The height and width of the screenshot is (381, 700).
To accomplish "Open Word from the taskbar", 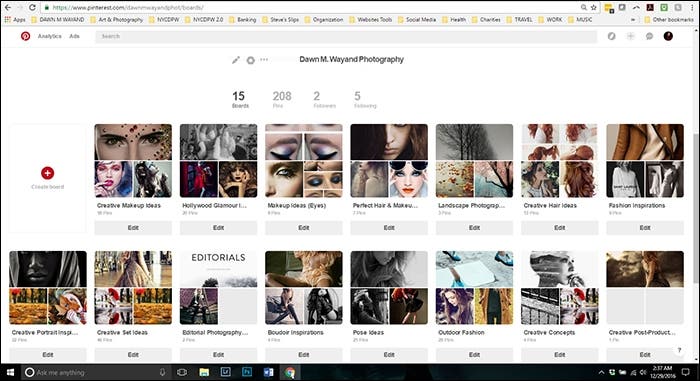I will pyautogui.click(x=268, y=372).
